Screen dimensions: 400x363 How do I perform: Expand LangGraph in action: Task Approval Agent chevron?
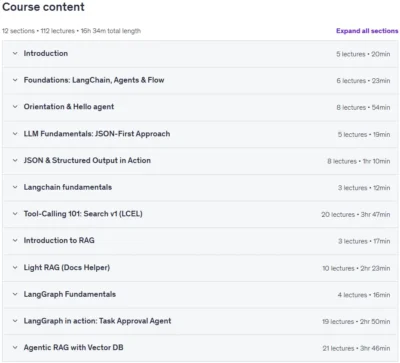tap(15, 321)
